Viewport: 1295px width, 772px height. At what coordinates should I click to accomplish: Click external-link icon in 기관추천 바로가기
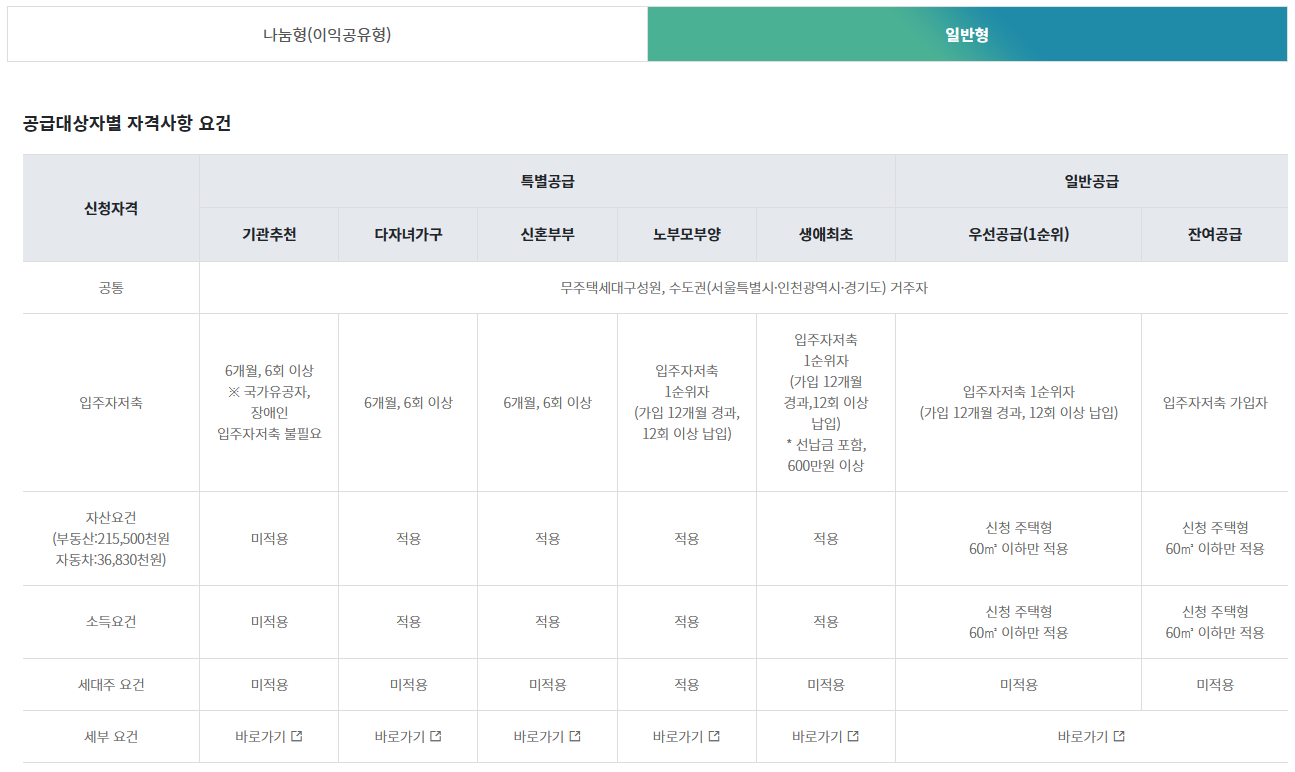[297, 737]
